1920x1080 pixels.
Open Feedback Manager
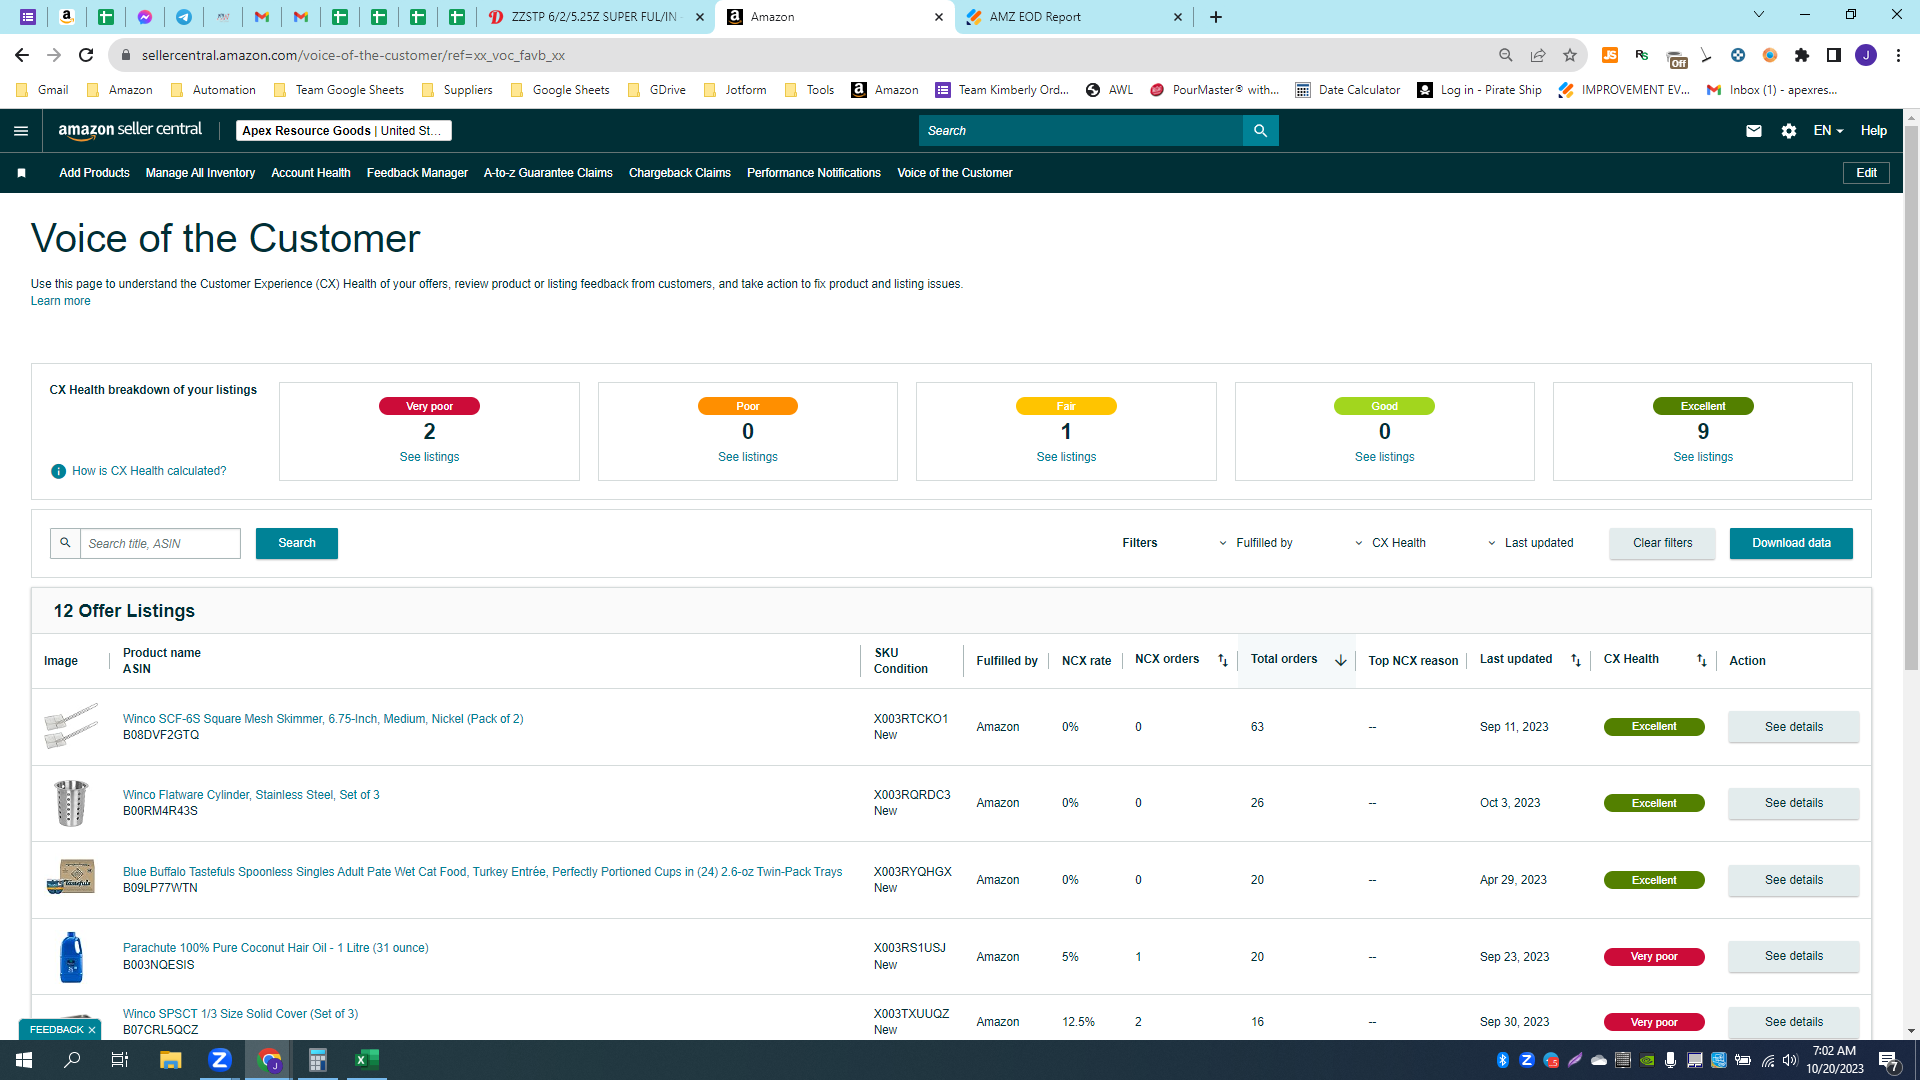417,173
